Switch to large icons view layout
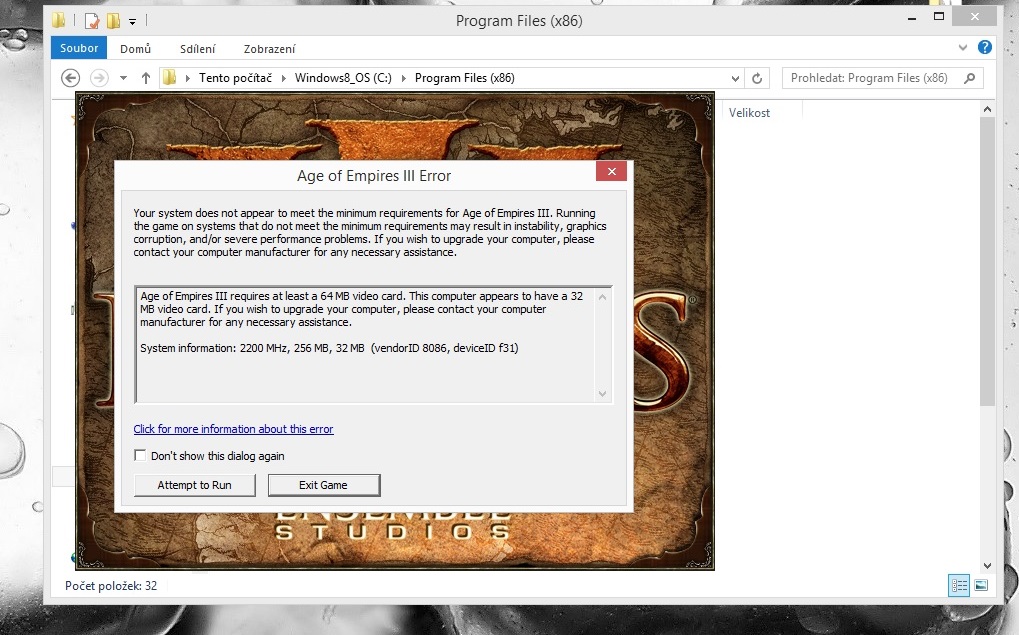Viewport: 1019px width, 635px height. [981, 585]
